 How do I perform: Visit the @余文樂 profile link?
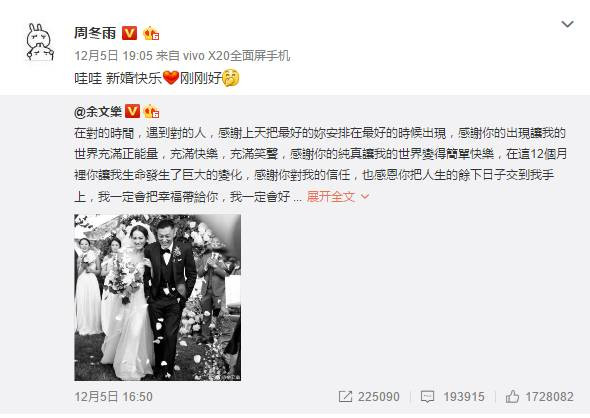[98, 111]
